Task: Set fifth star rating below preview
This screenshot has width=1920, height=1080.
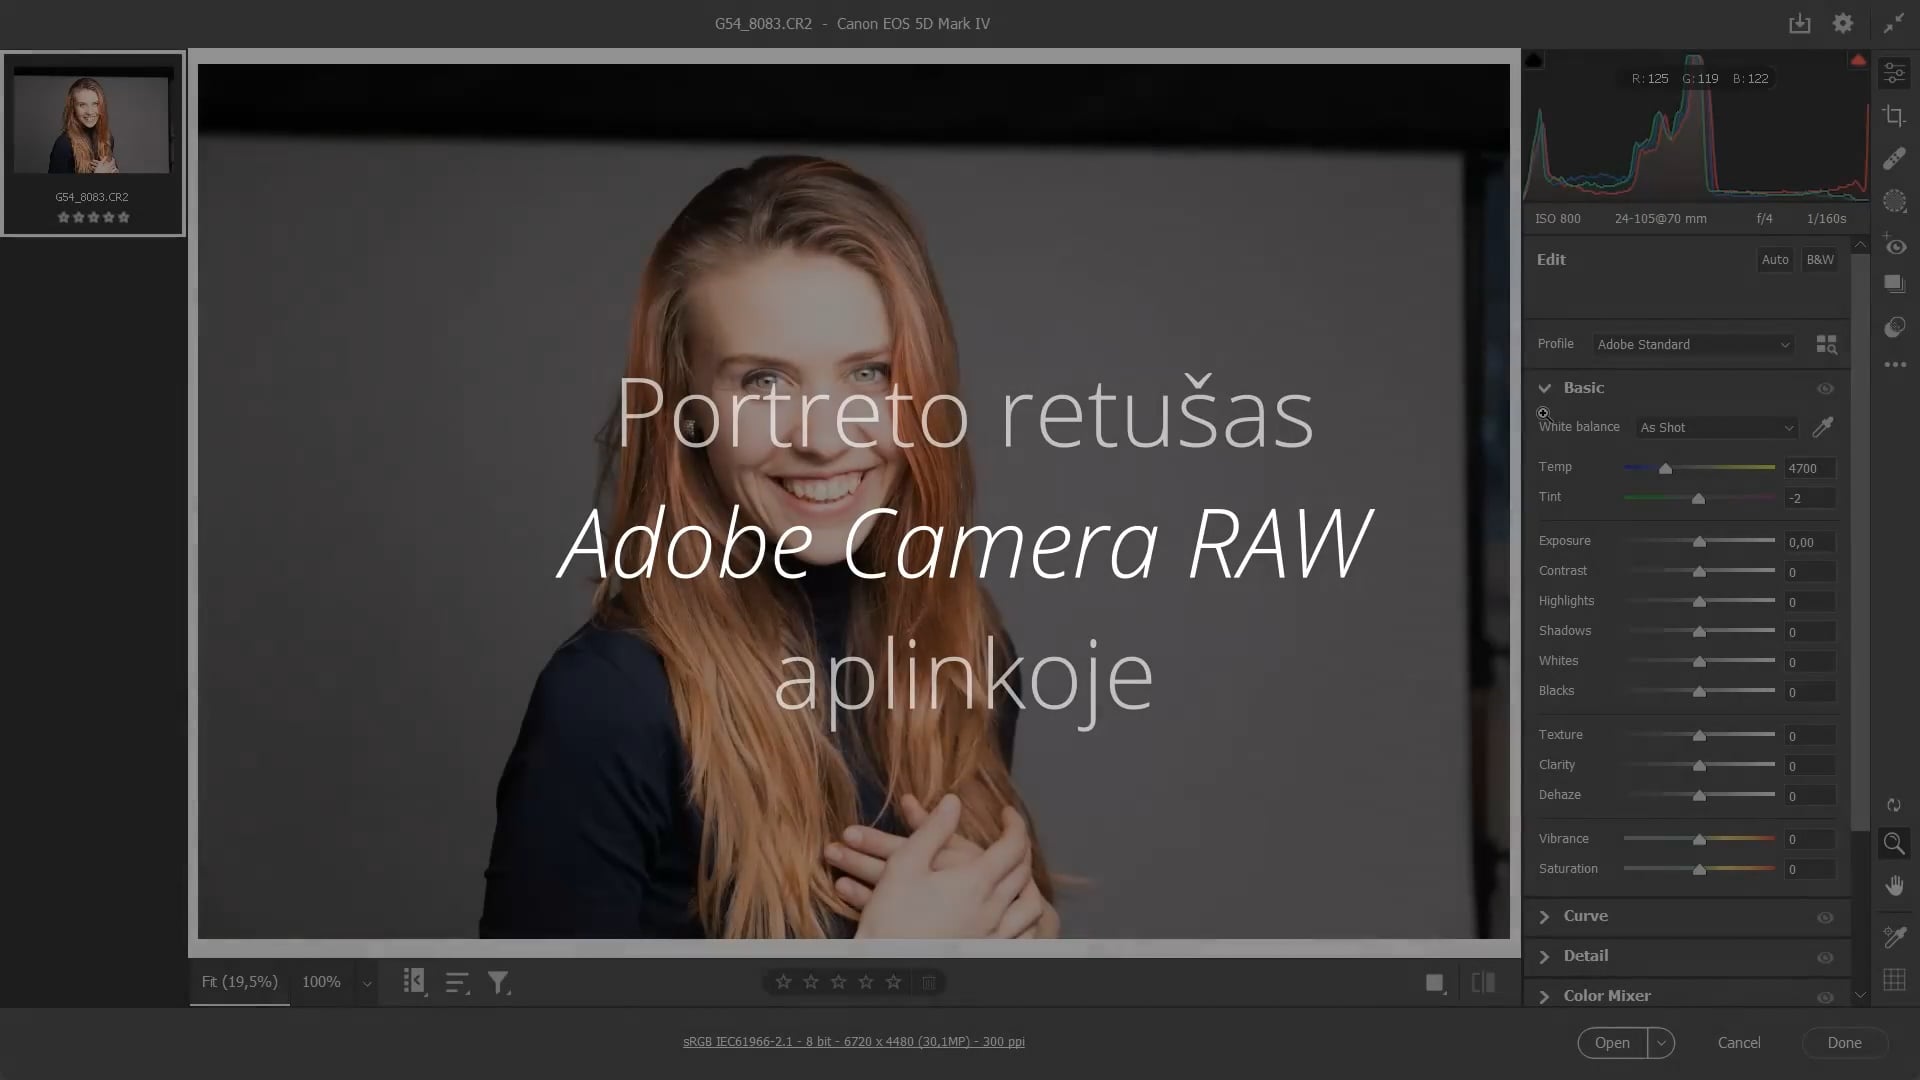Action: click(x=894, y=982)
